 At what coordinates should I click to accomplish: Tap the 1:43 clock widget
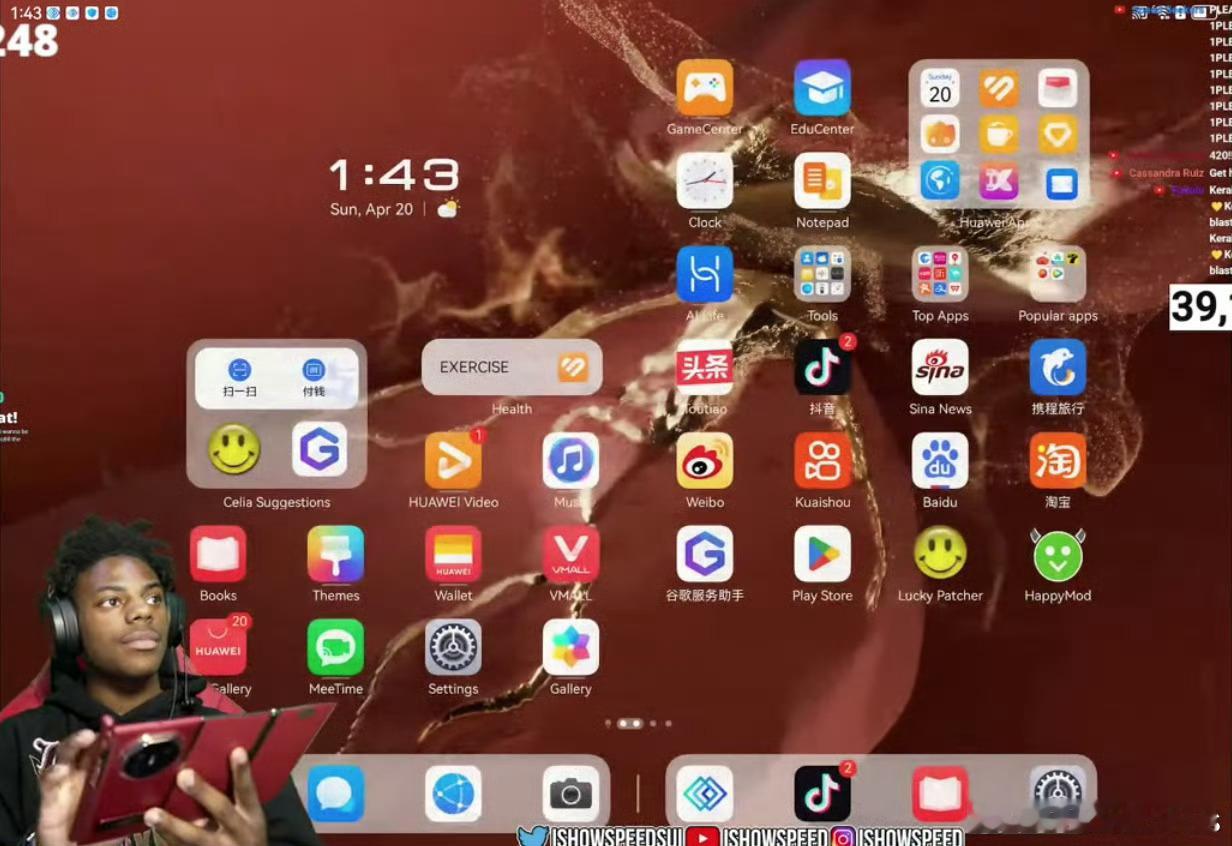click(x=394, y=175)
